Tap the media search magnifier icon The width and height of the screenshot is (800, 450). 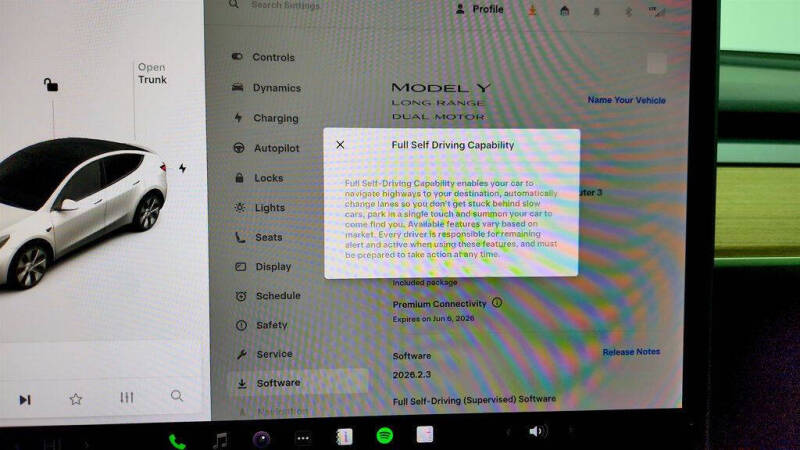pos(177,395)
